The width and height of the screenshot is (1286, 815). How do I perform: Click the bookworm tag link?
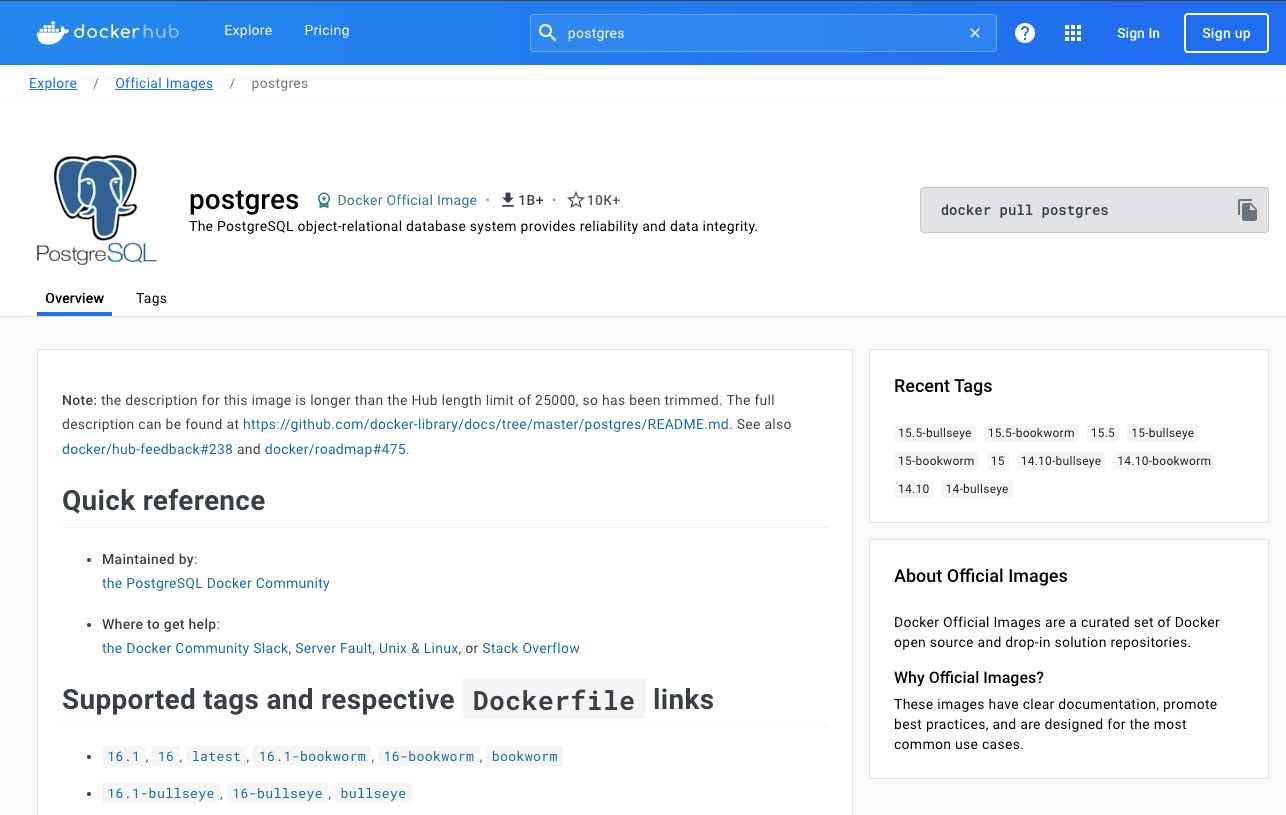(x=525, y=756)
